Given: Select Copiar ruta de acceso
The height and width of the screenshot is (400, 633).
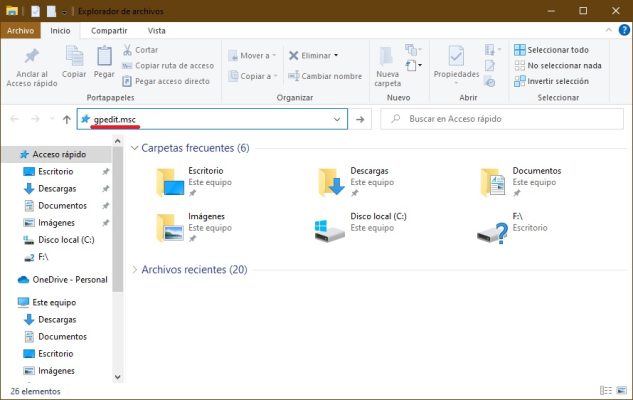Looking at the screenshot, I should tap(168, 65).
